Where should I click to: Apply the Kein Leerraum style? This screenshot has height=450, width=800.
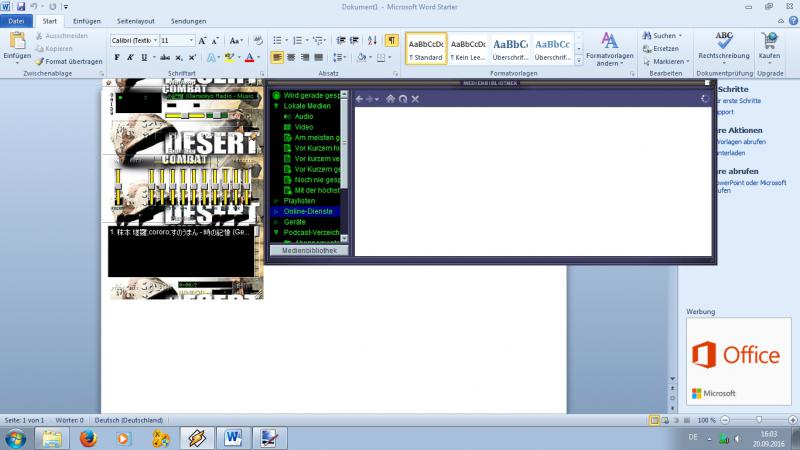(468, 49)
